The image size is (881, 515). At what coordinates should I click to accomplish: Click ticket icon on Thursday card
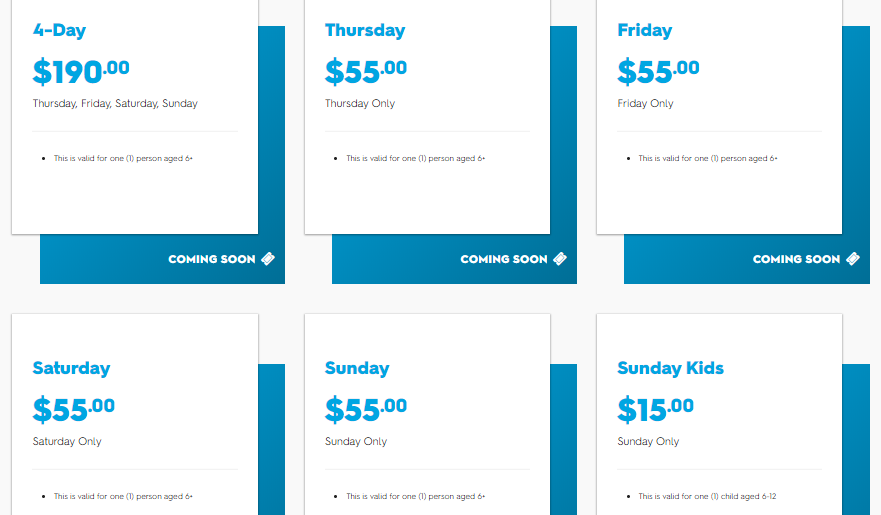(x=560, y=258)
